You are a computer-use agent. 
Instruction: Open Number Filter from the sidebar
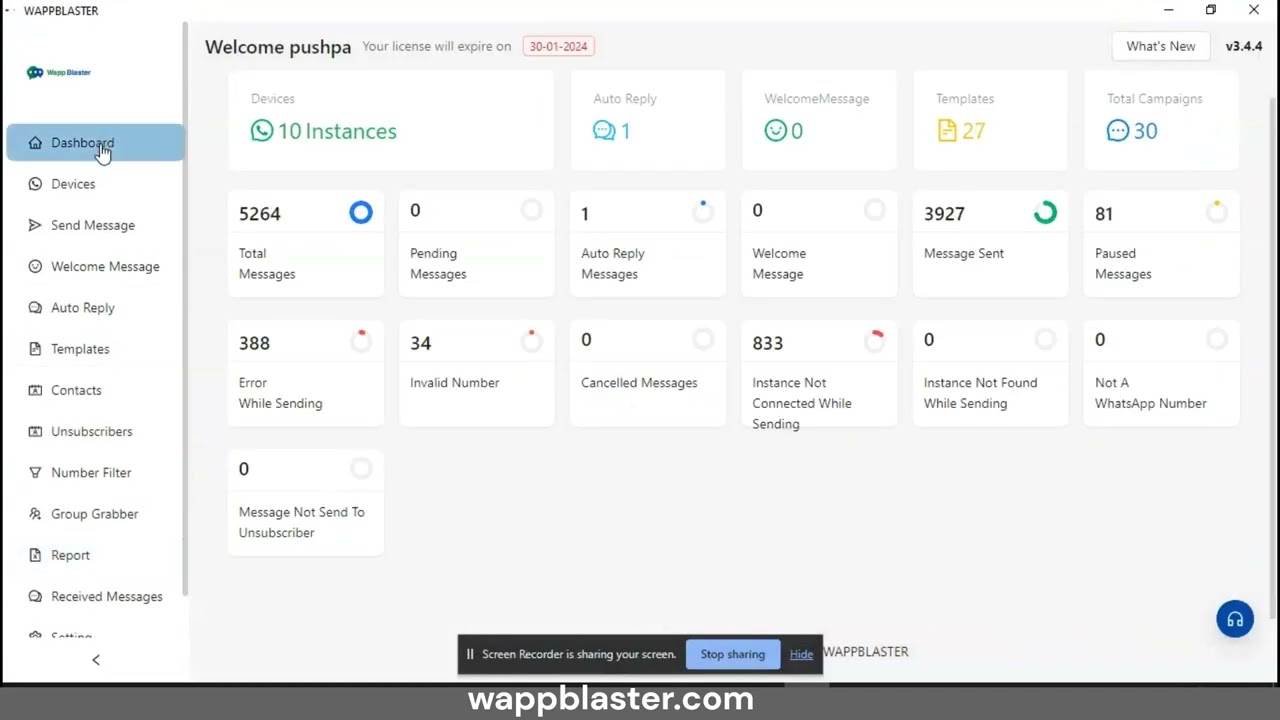(x=96, y=472)
